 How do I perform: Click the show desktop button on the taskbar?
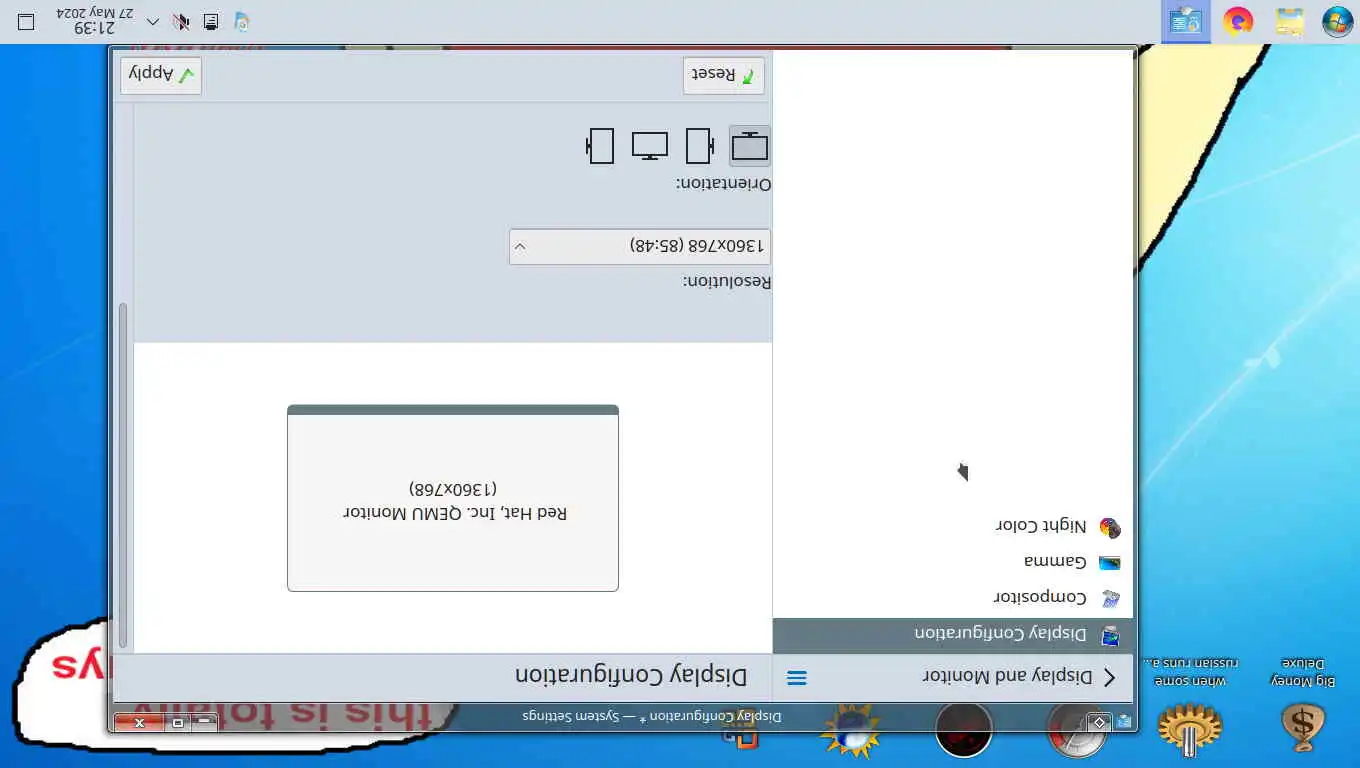[x=27, y=21]
